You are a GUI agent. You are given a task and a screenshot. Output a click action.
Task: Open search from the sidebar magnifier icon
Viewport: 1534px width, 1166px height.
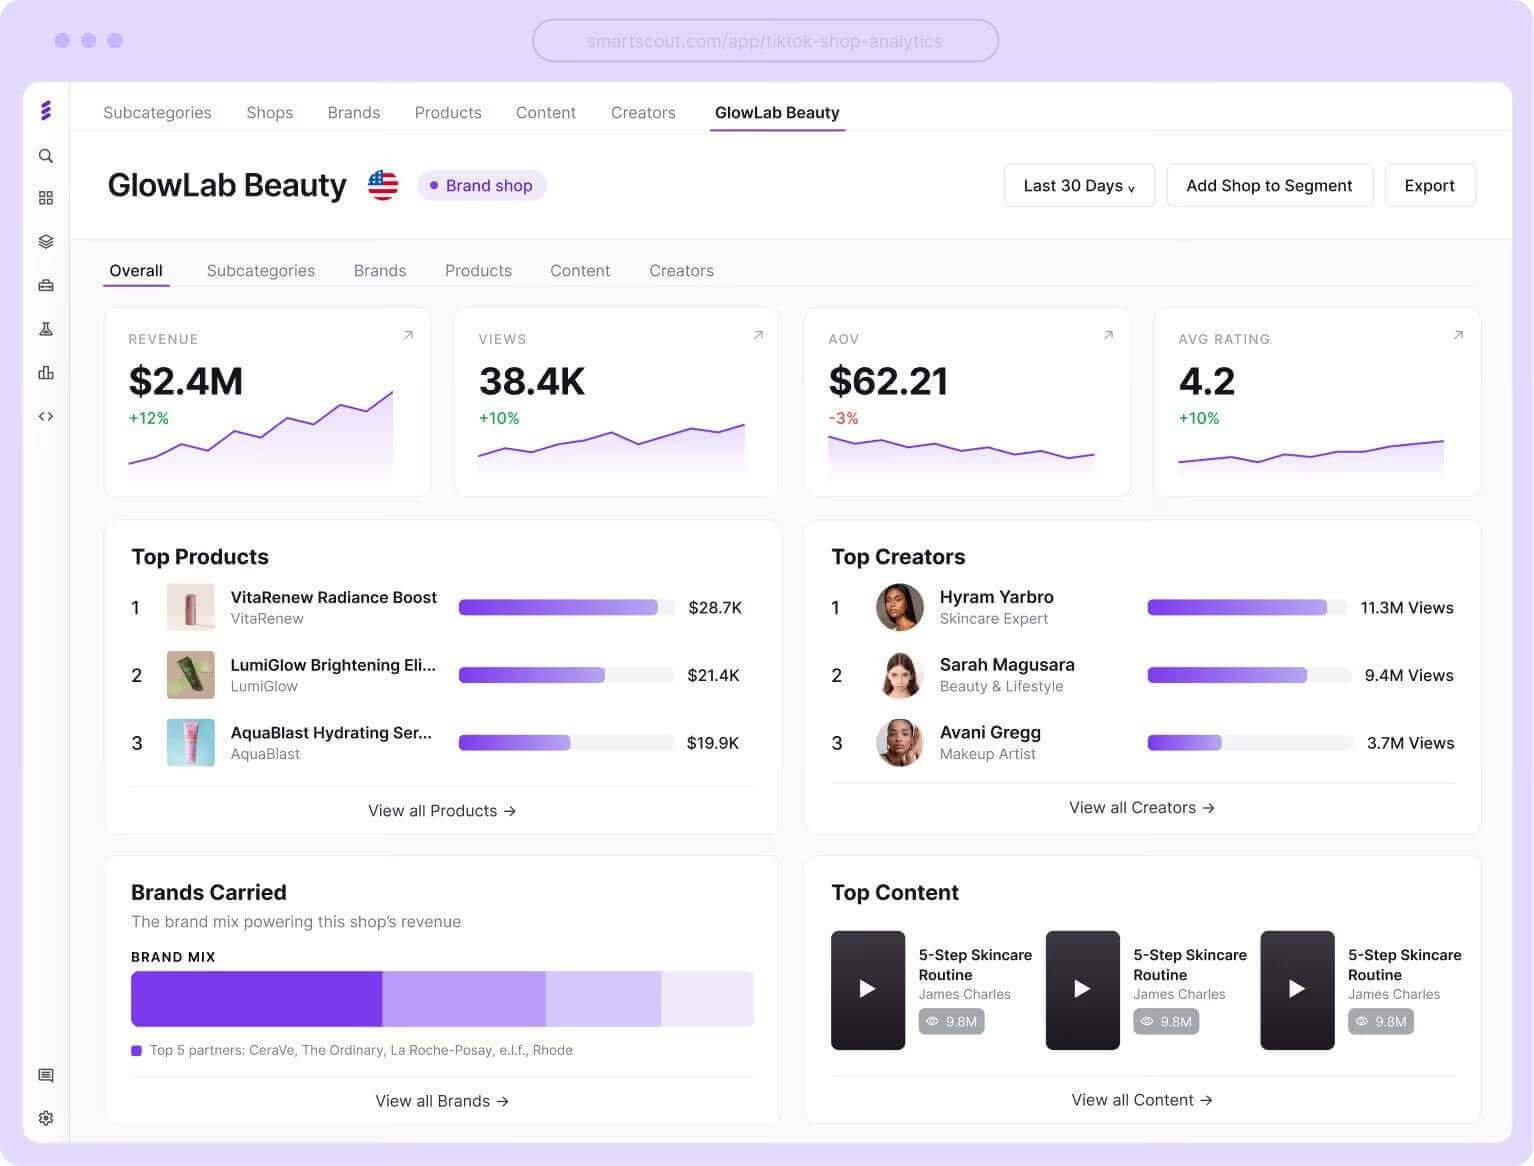click(46, 156)
